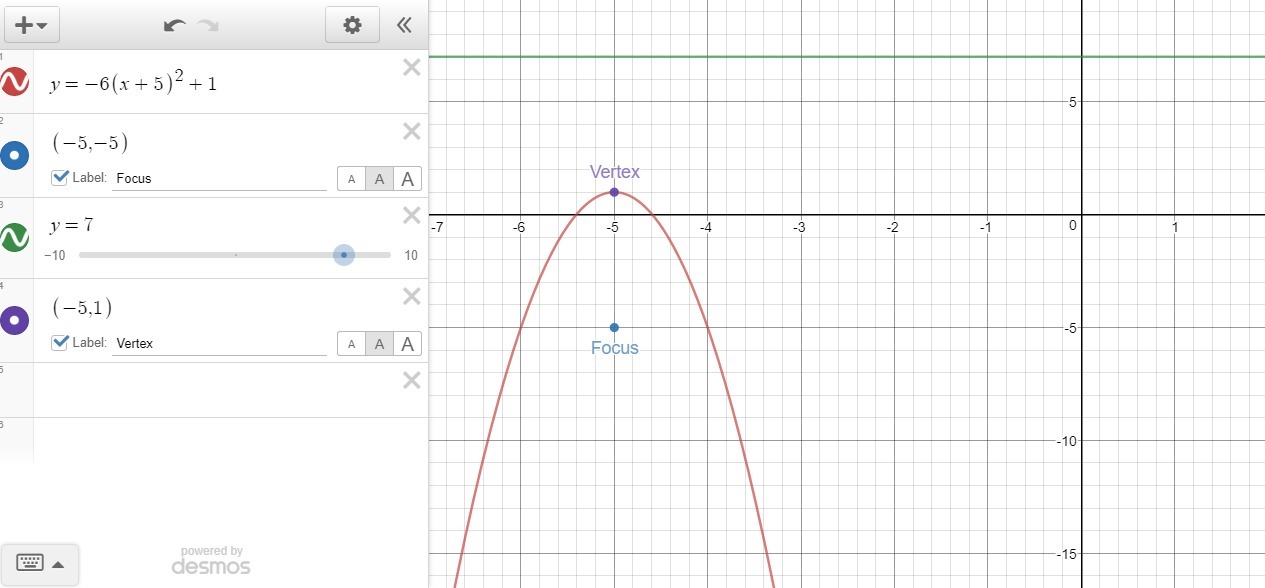Show the on-screen keyboard
The image size is (1265, 588).
tap(30, 564)
